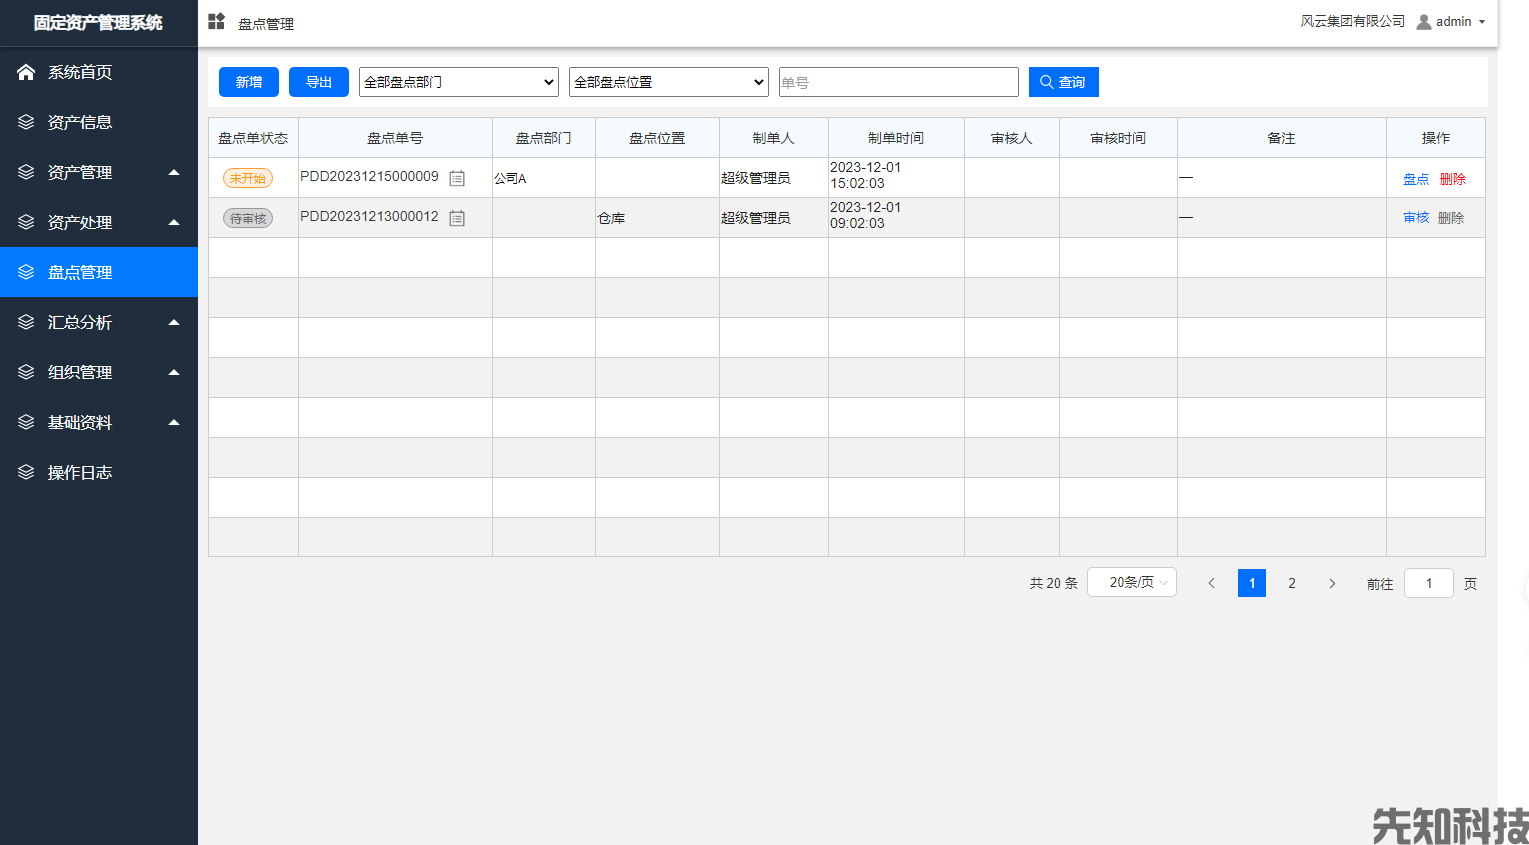1529x845 pixels.
Task: Click the 未开始 status badge
Action: coord(248,178)
